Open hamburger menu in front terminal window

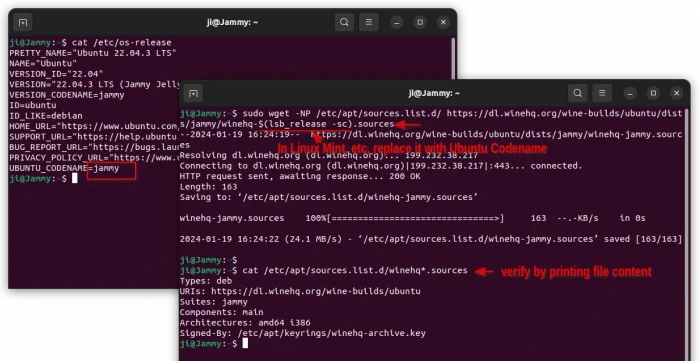[x=602, y=93]
